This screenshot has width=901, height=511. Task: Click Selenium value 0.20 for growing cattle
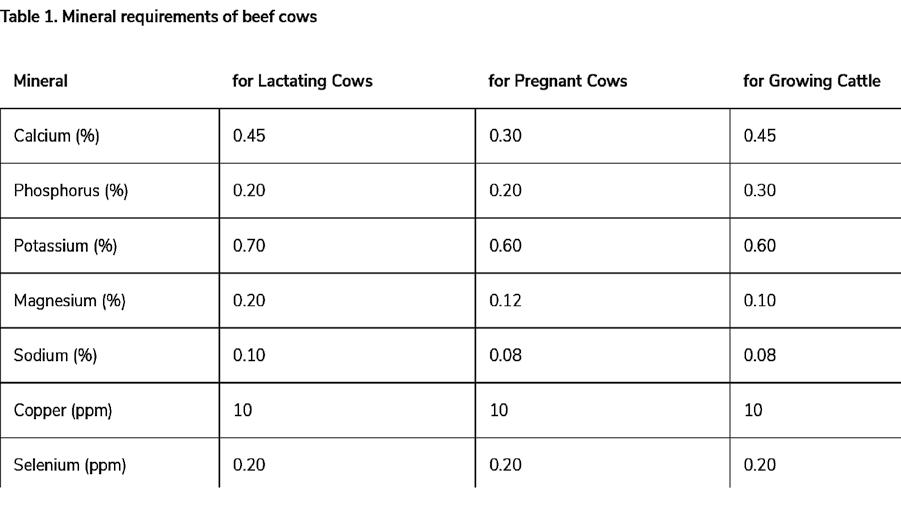760,465
